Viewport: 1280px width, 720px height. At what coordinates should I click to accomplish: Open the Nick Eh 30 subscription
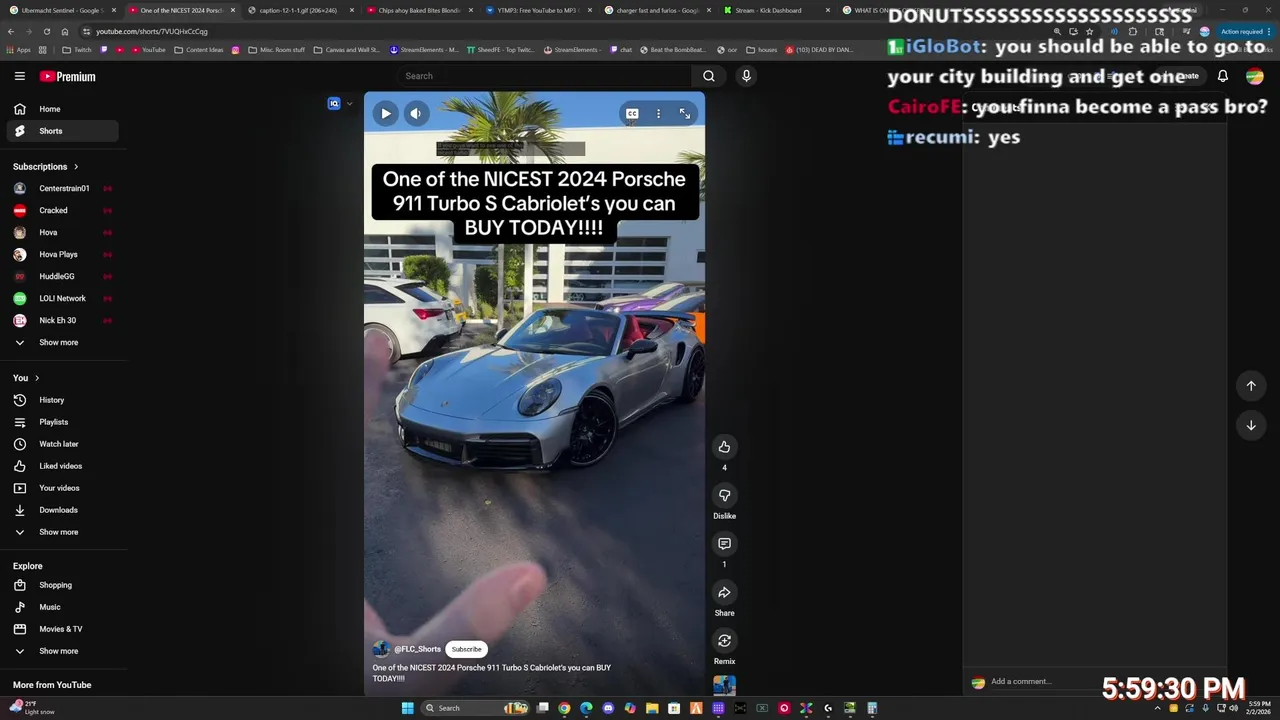(62, 320)
